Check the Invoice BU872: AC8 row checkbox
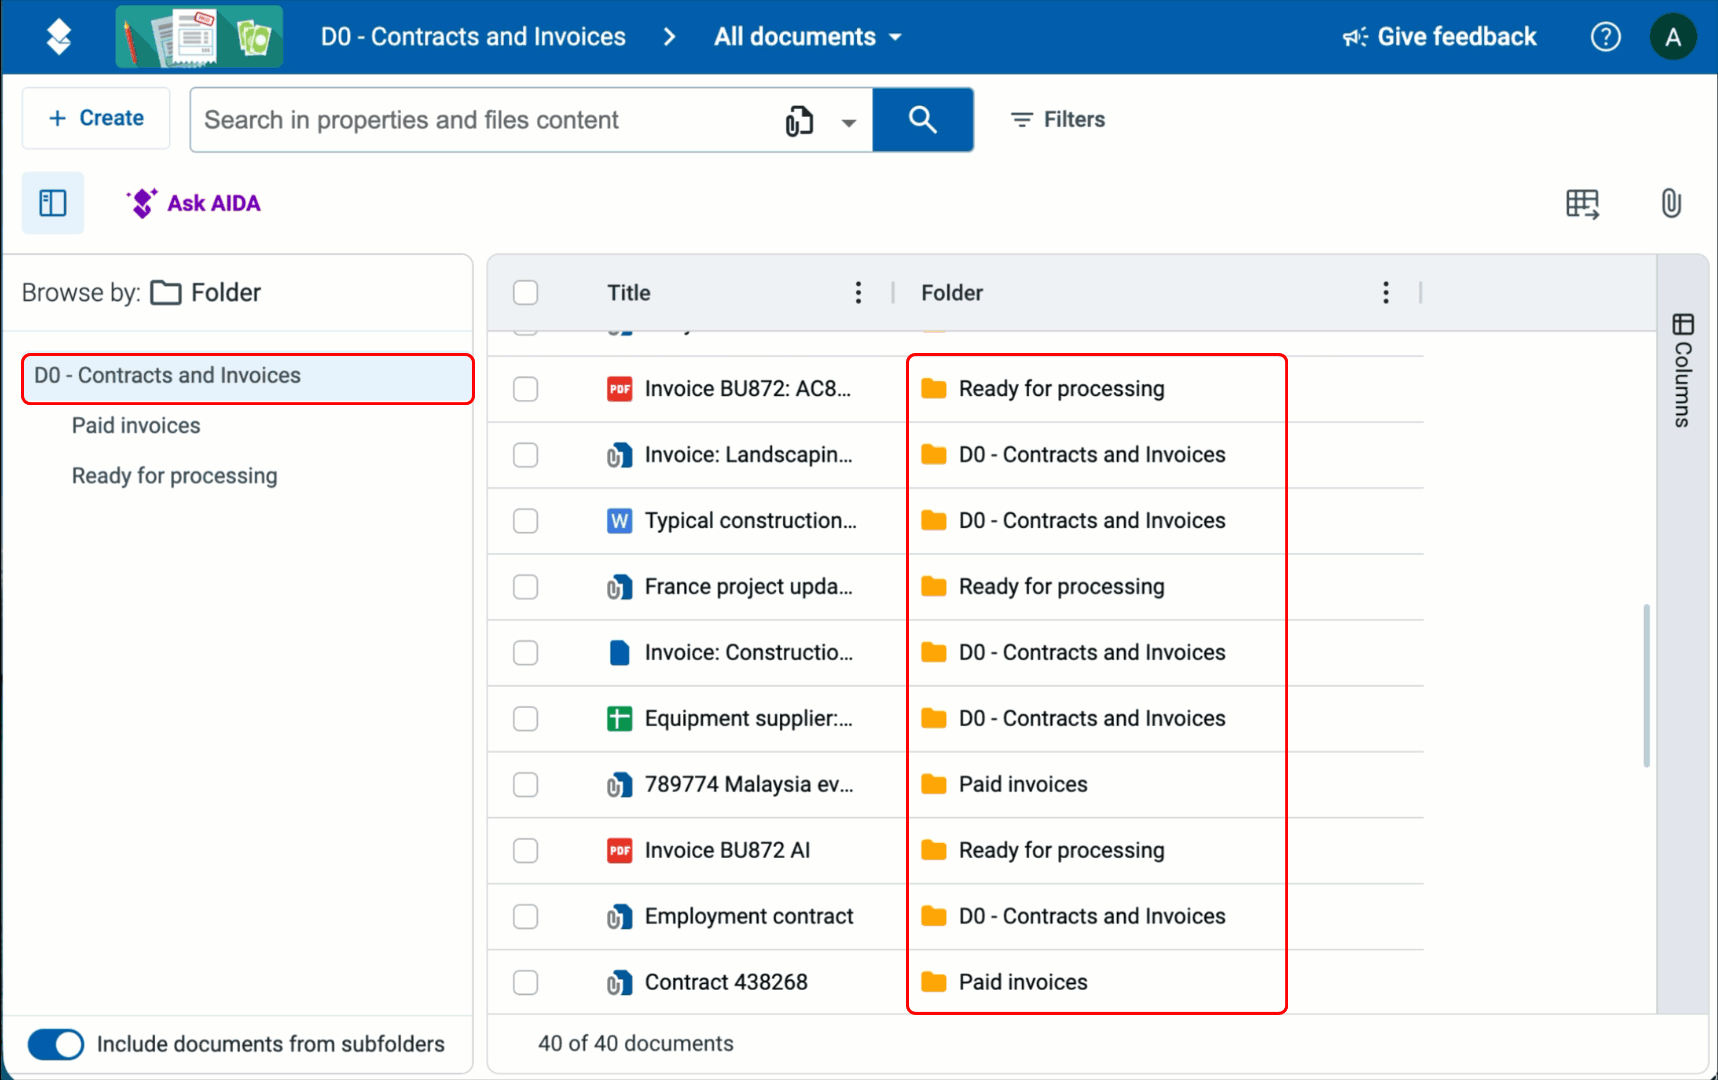Screen dimensions: 1718x1080 (x=525, y=389)
